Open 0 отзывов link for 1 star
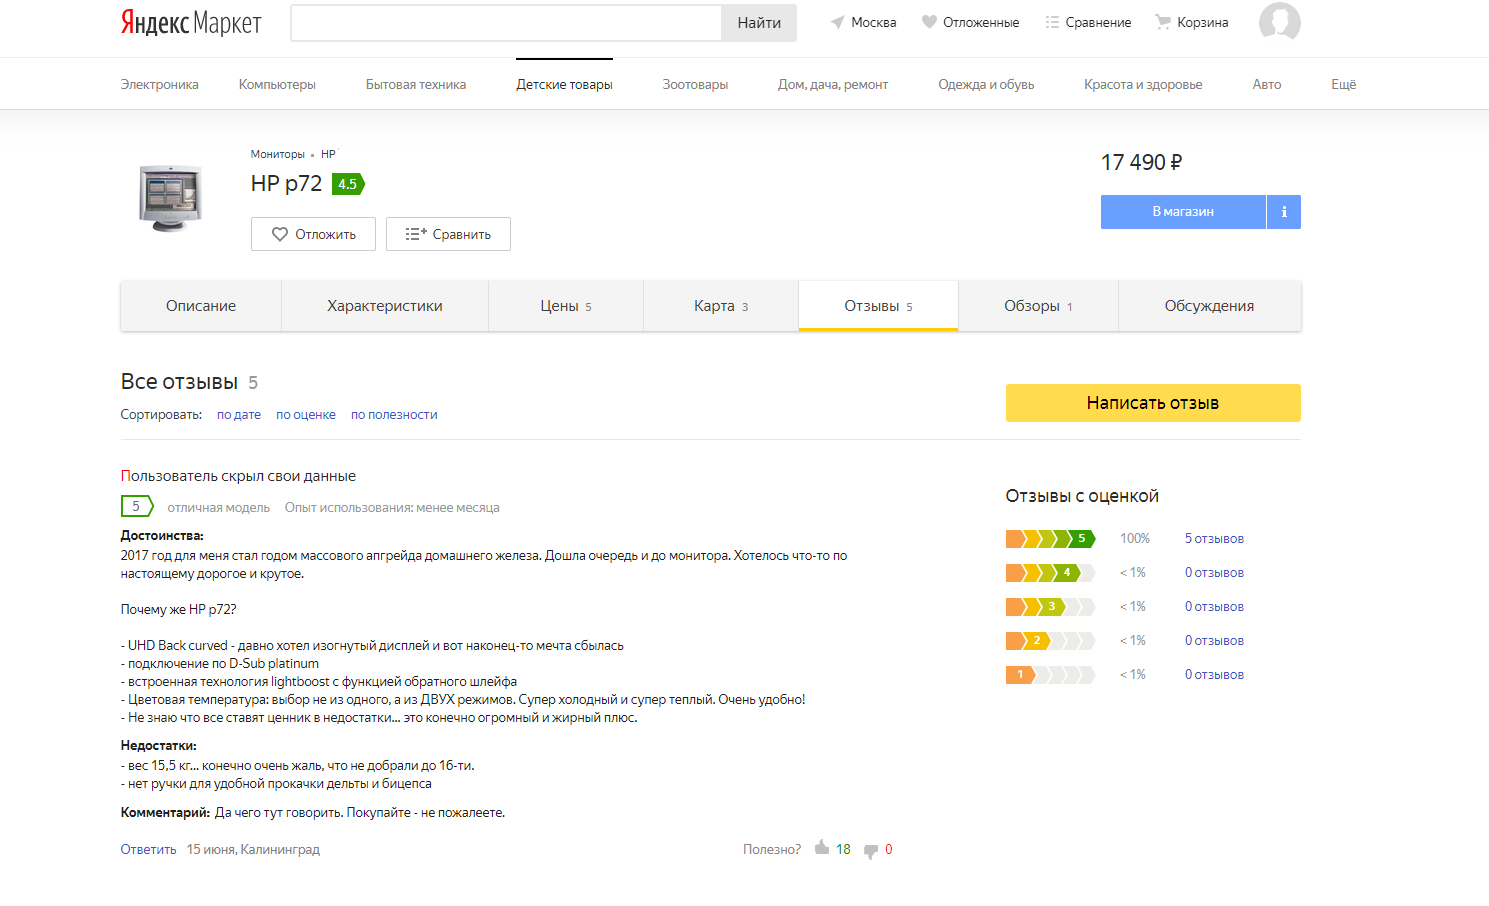The width and height of the screenshot is (1489, 906). coord(1214,674)
